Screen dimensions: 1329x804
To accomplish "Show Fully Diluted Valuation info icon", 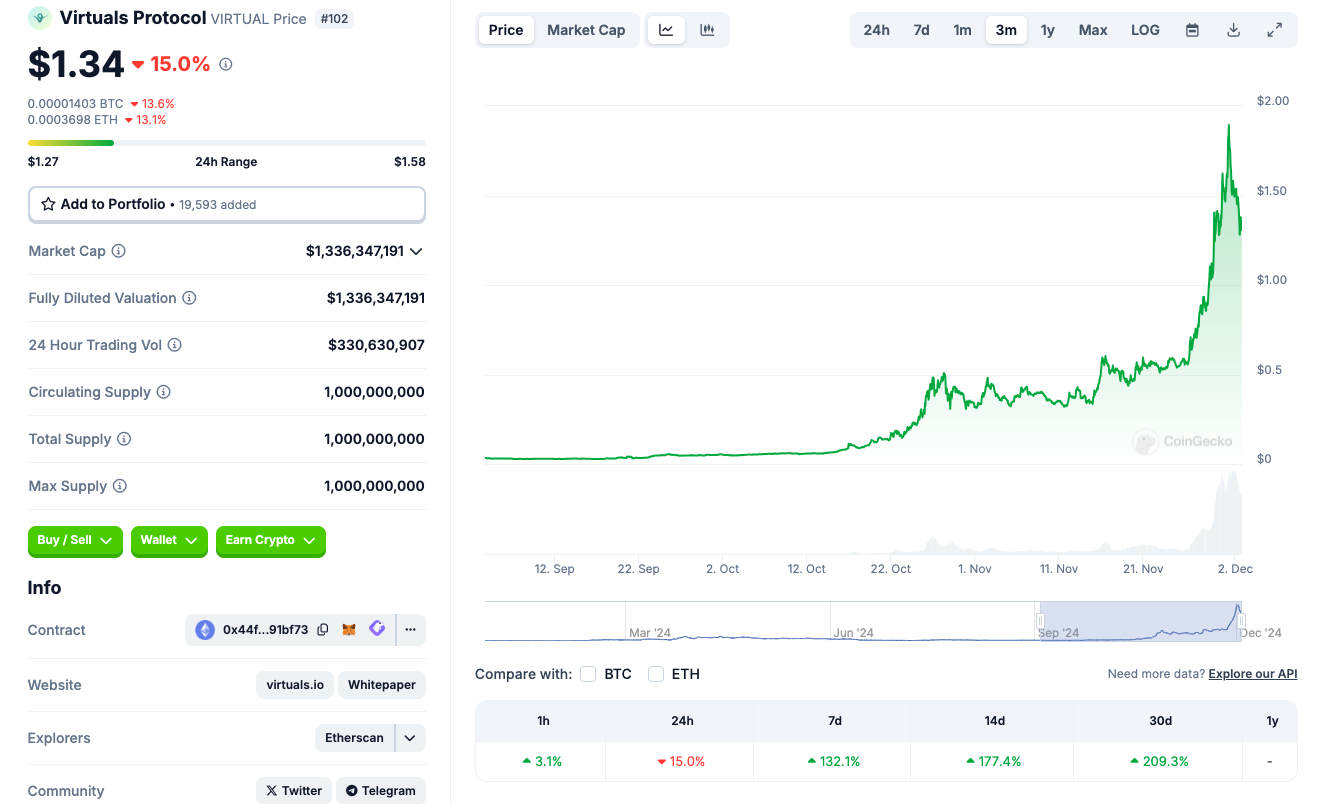I will tap(189, 298).
